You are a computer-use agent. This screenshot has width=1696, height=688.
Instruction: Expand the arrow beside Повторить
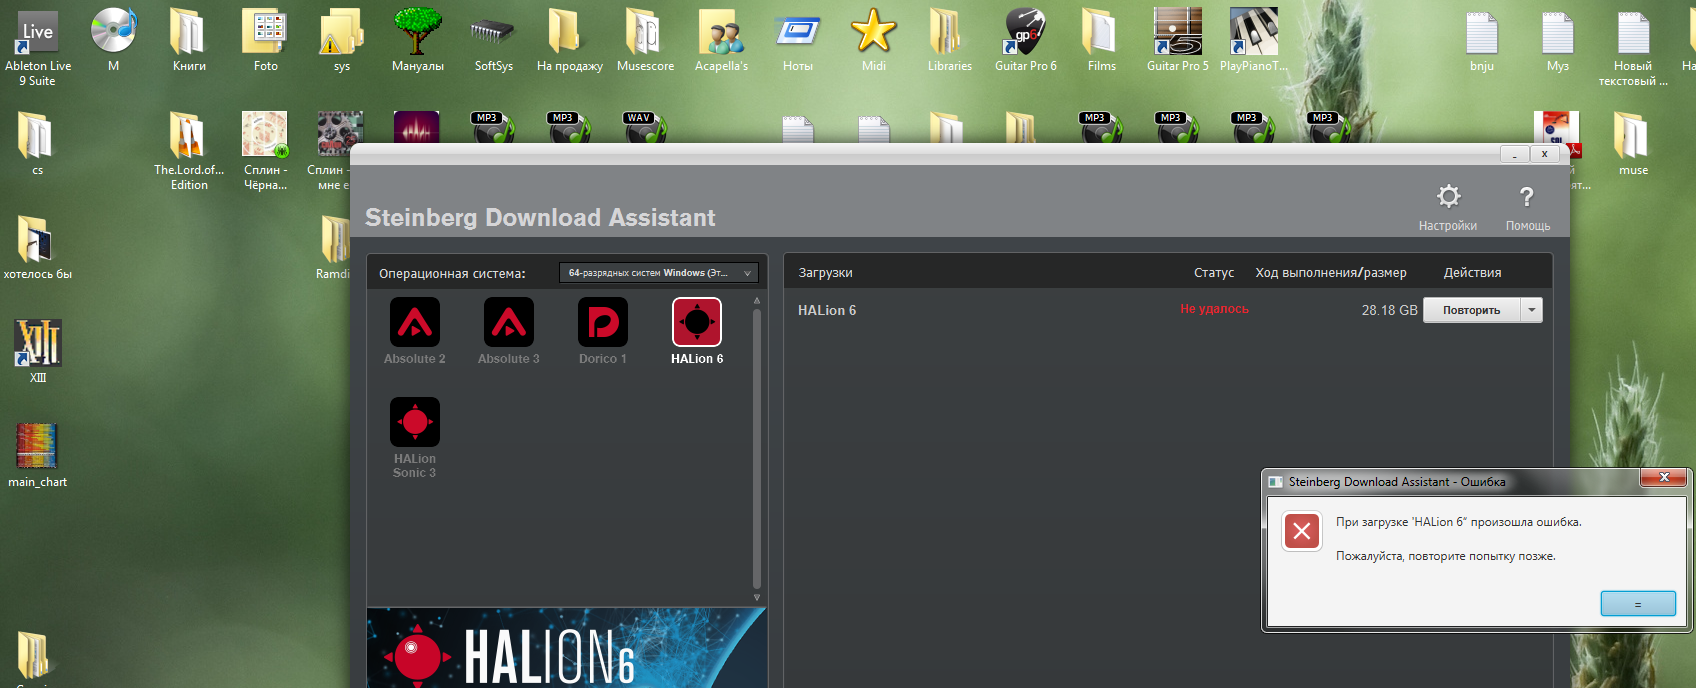(x=1532, y=310)
